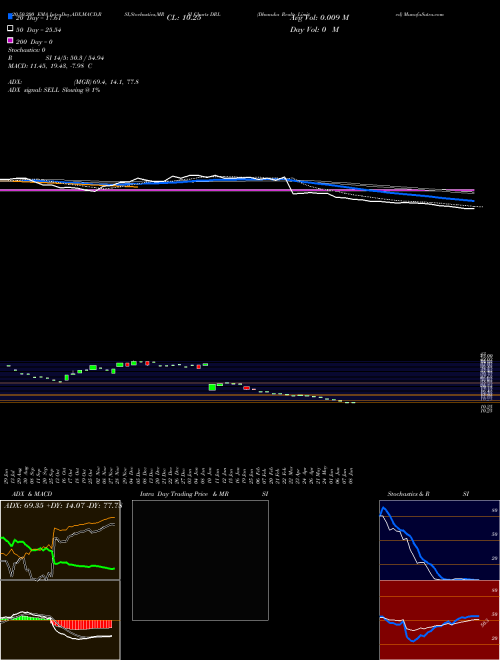Click the 'ADX signal: SELL' text
Screen dimensions: 500x660
point(34,90)
